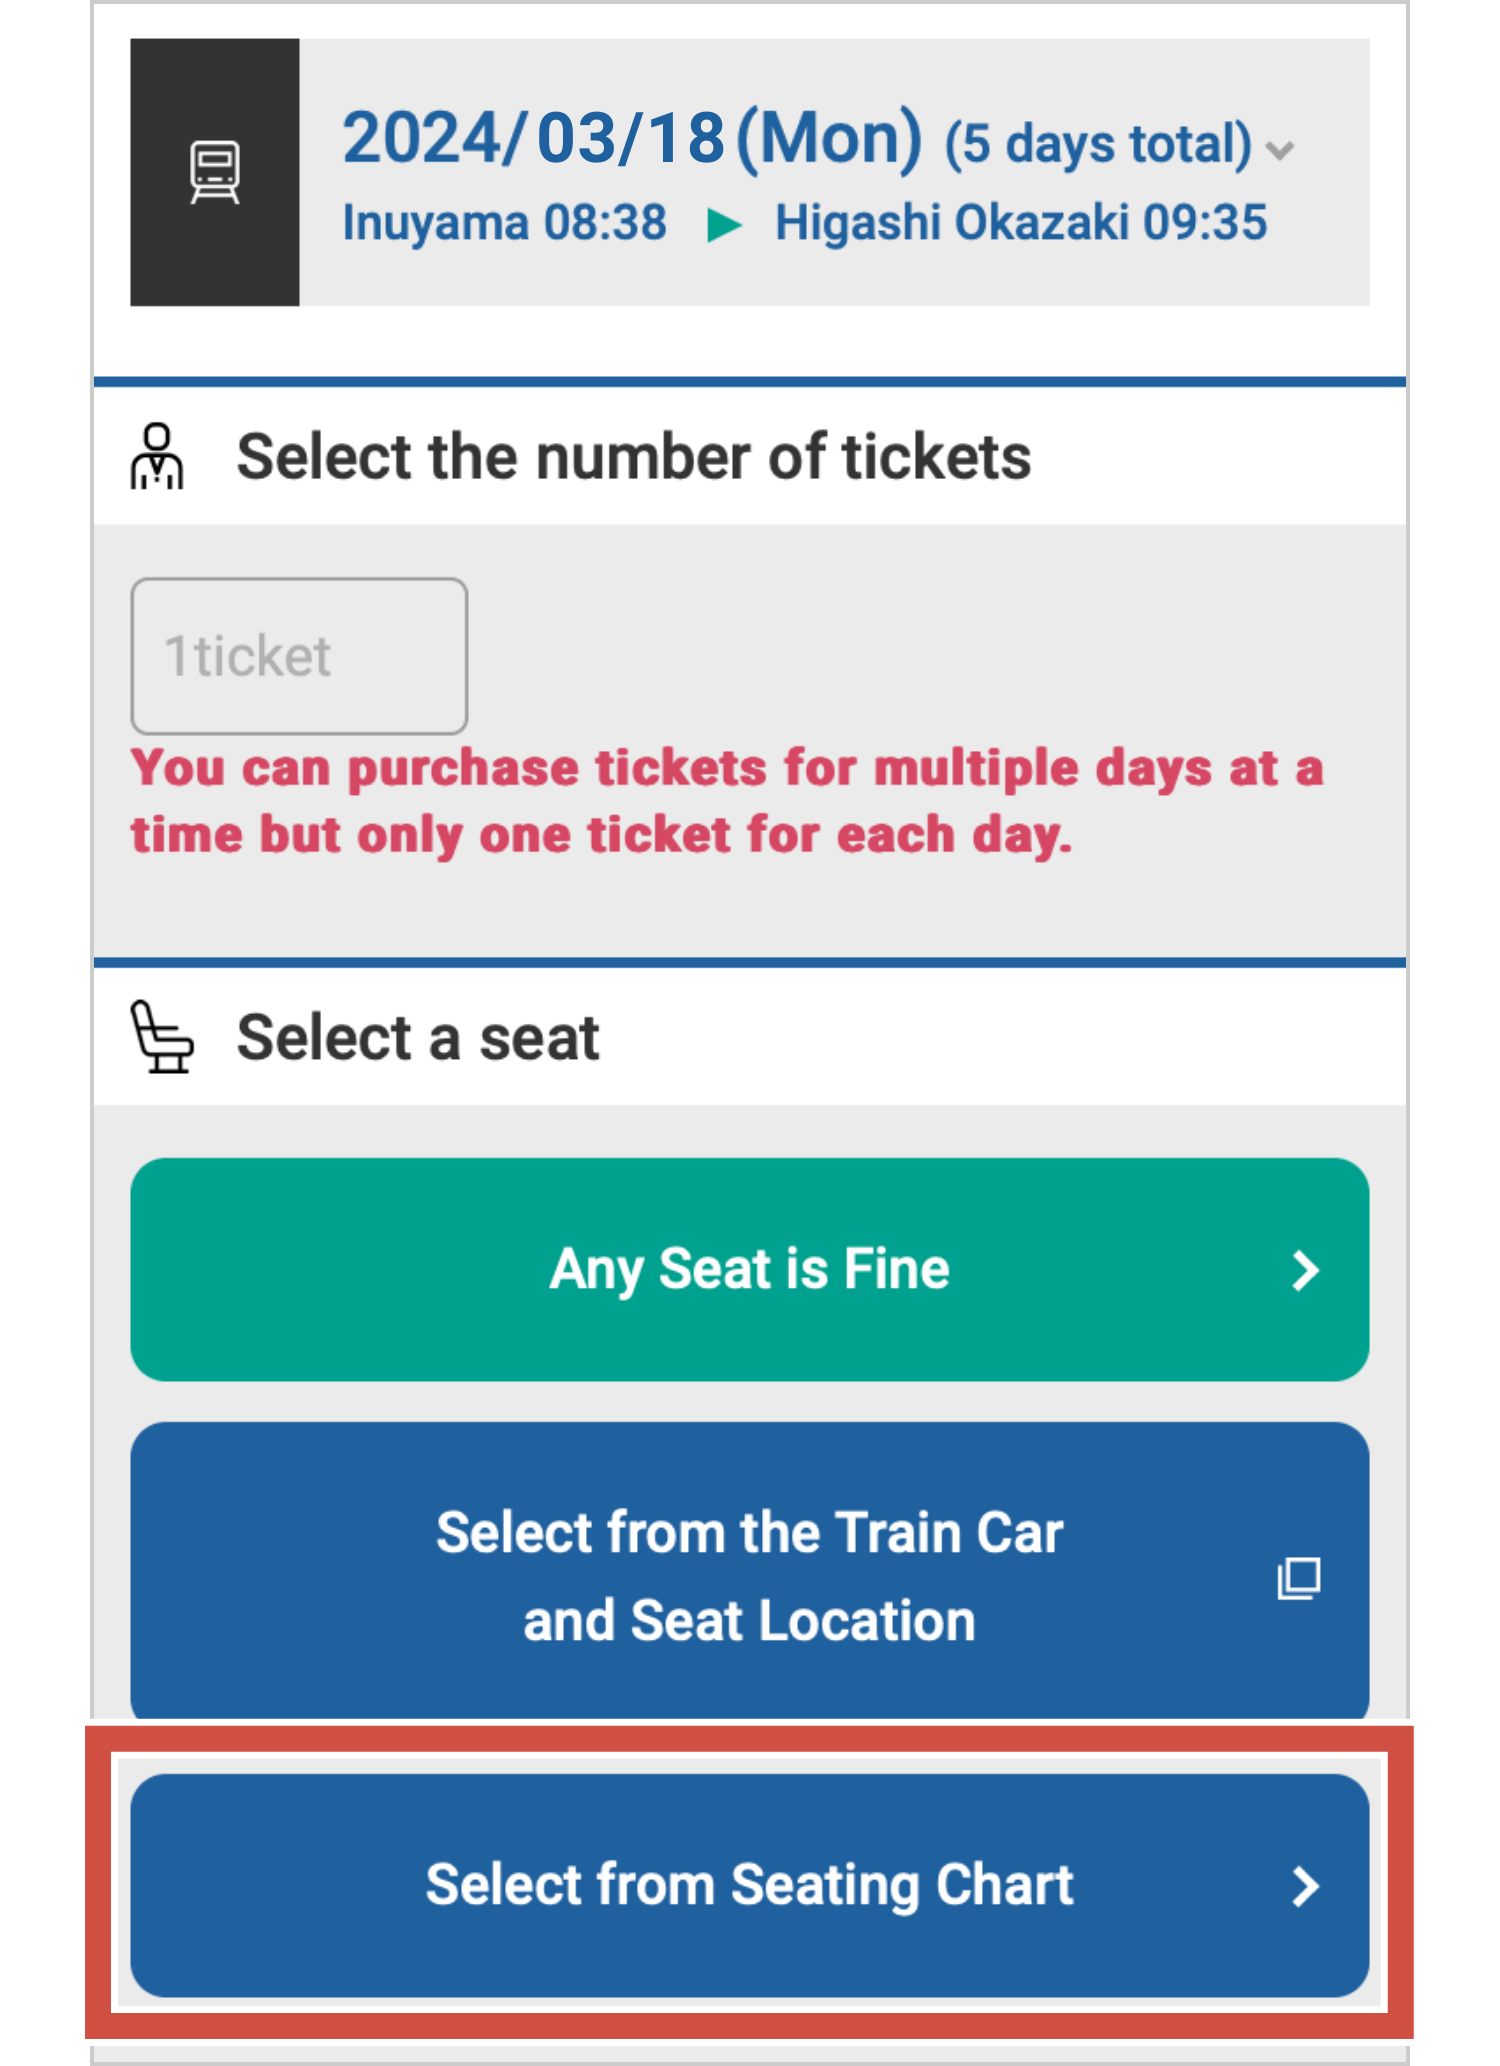
Task: Click the Select the number of tickets heading
Action: [633, 457]
